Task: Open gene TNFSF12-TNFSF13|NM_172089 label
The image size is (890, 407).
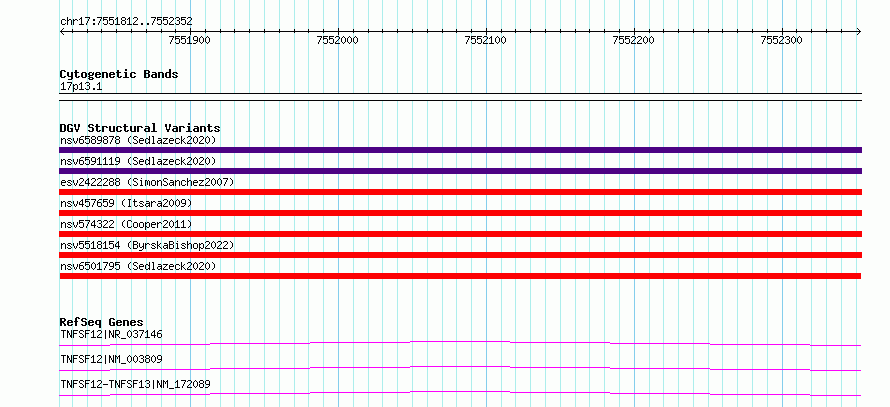Action: (135, 384)
